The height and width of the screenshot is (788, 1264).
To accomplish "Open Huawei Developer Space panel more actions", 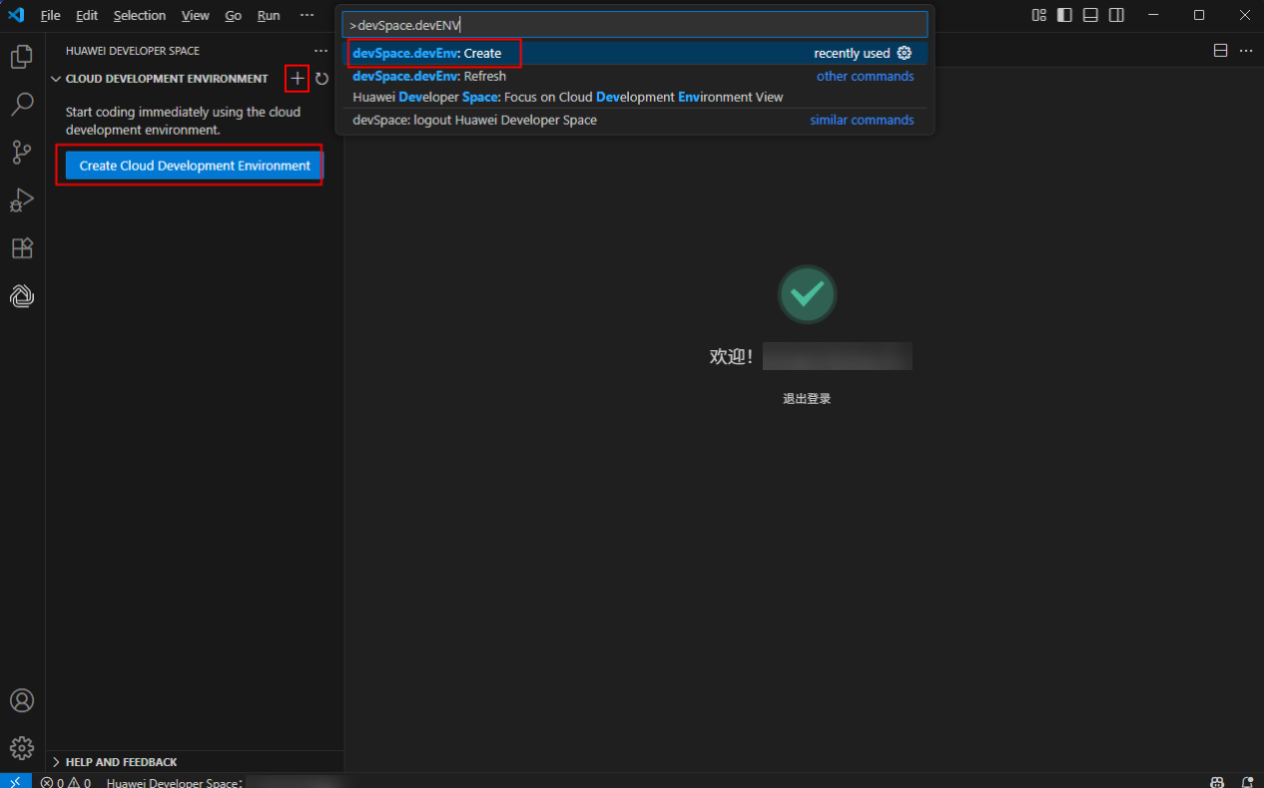I will coord(321,50).
